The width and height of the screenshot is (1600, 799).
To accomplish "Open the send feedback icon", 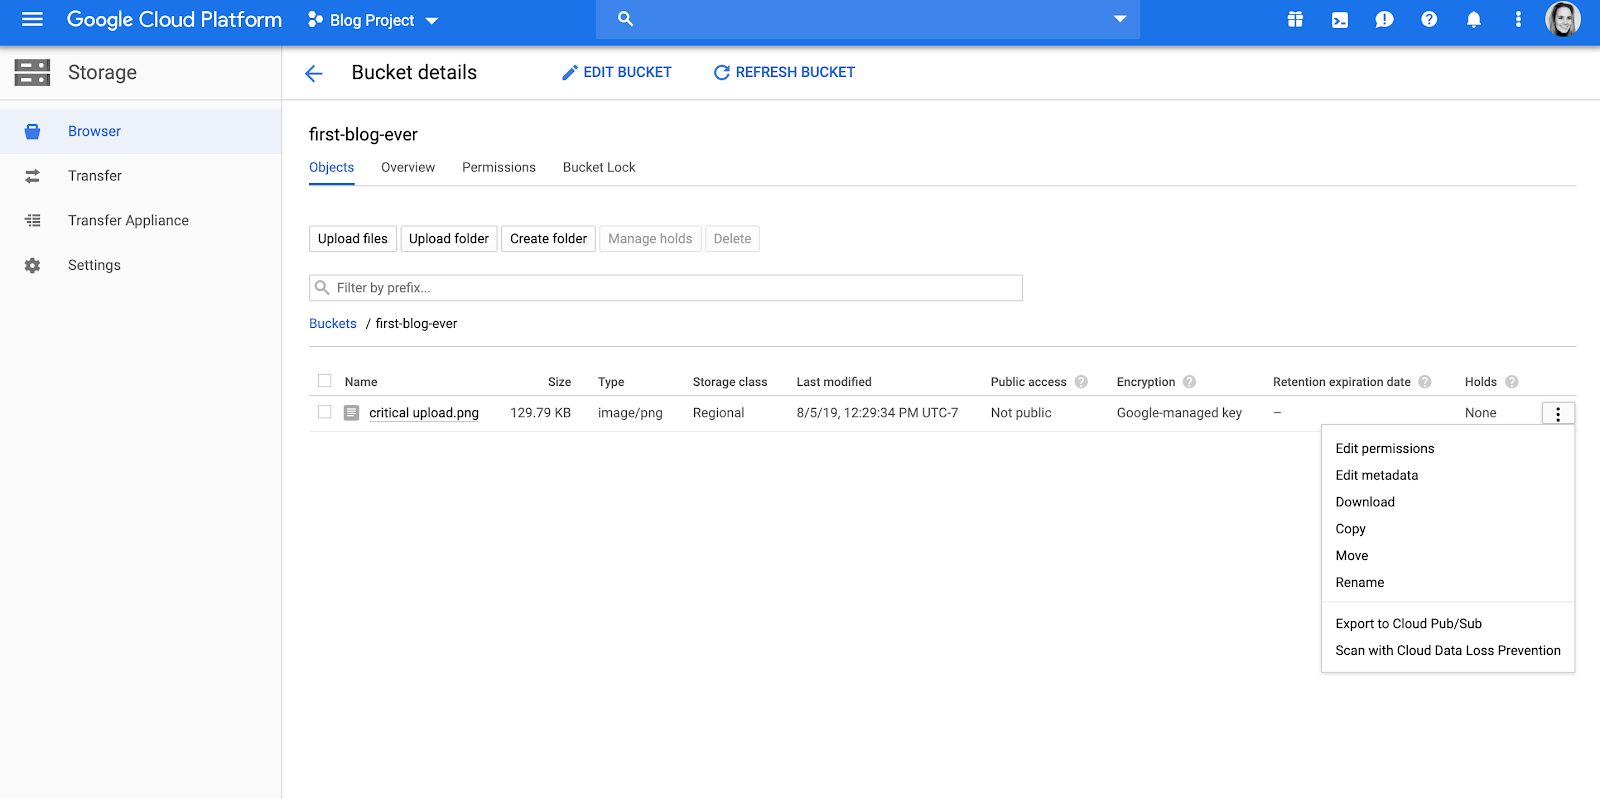I will pyautogui.click(x=1384, y=20).
